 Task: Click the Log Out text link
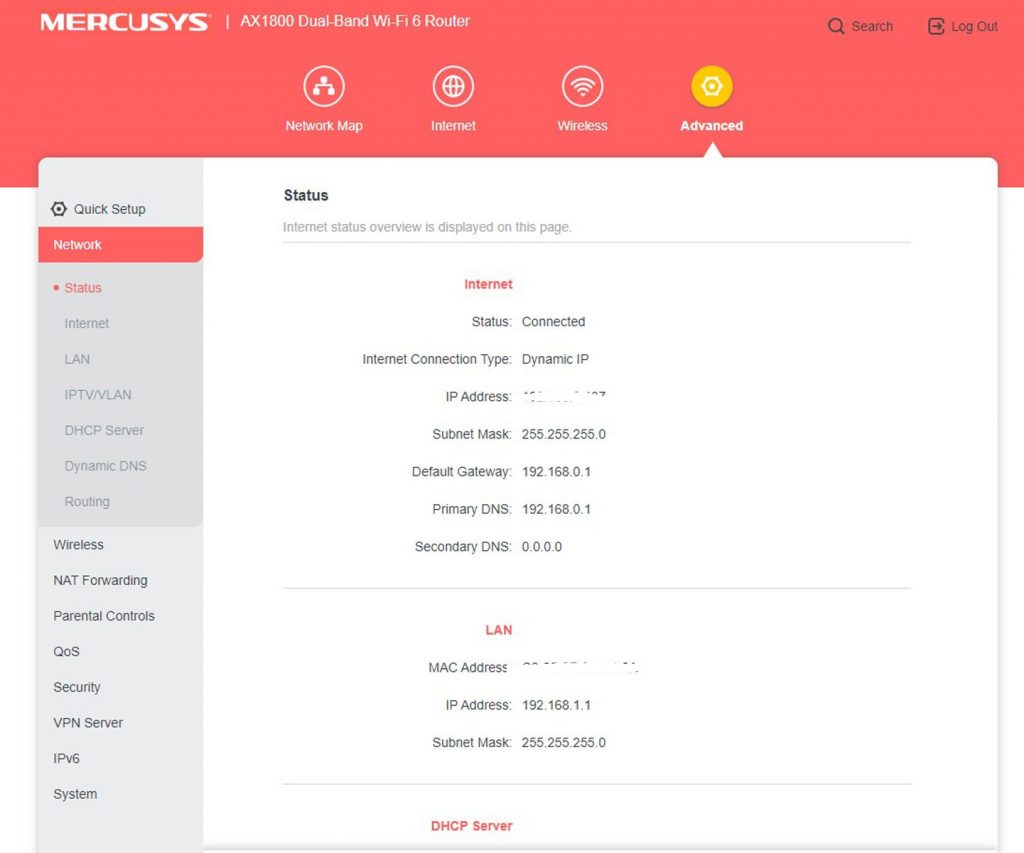click(x=974, y=26)
